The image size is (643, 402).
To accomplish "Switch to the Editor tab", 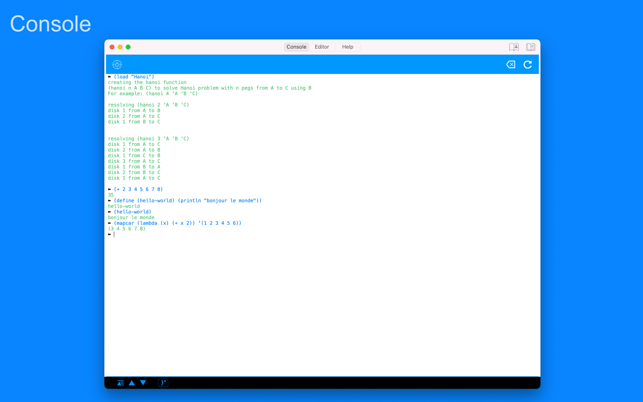I will 322,47.
